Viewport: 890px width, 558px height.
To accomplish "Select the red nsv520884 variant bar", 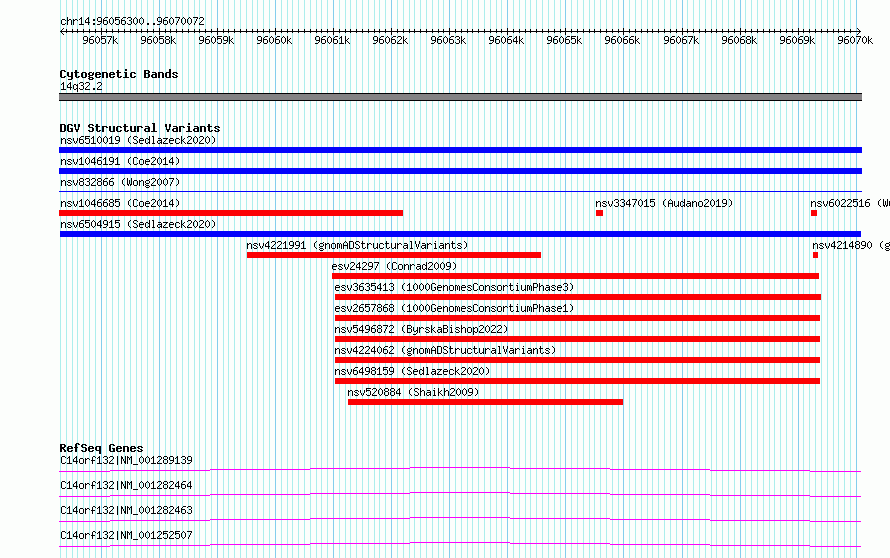I will (485, 402).
